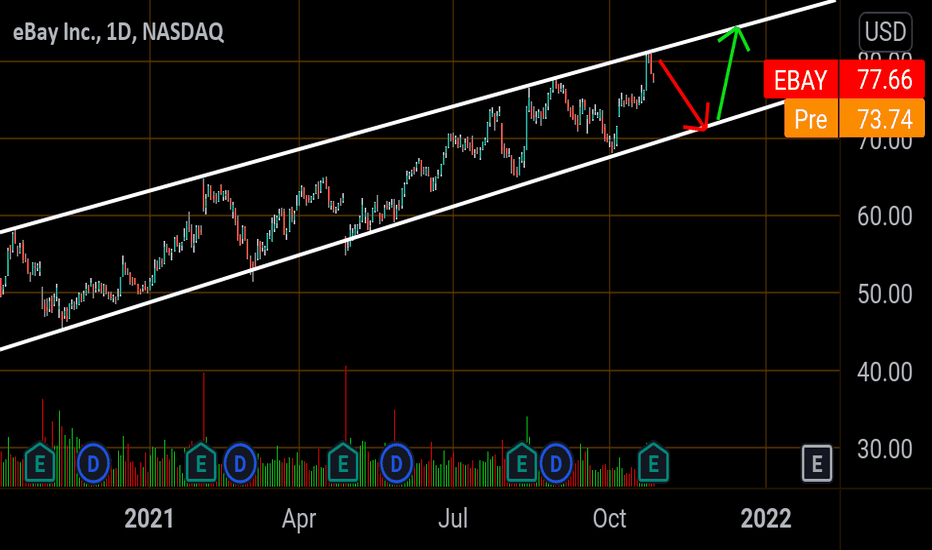Click the 60.00 price axis label

884,216
